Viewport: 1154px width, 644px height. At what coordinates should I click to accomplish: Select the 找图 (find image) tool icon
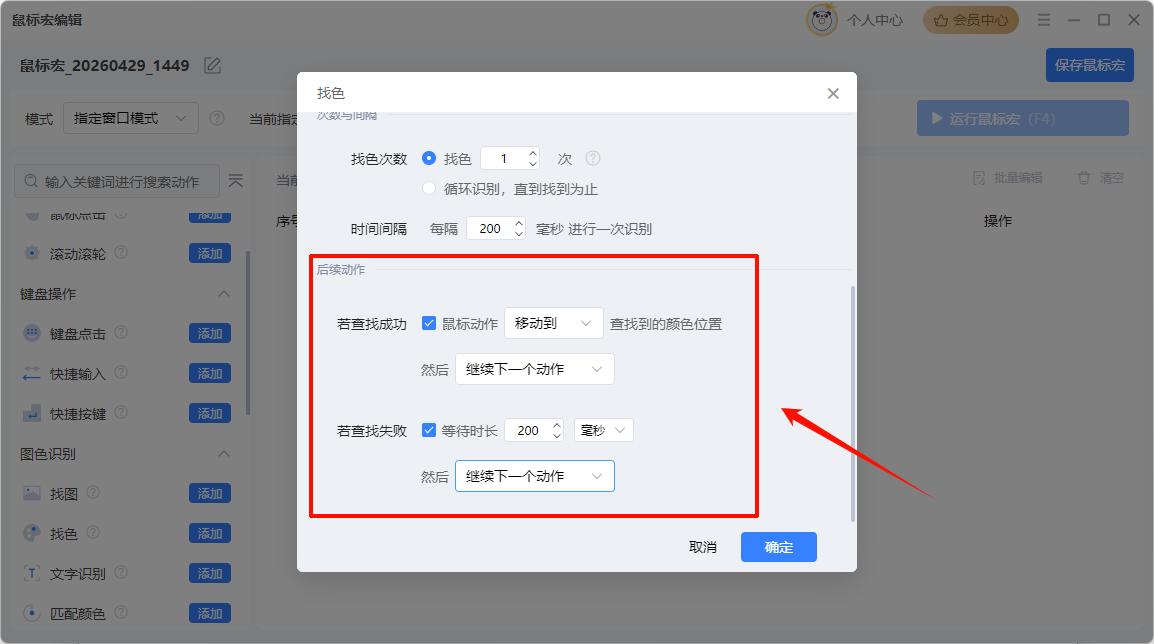[x=32, y=493]
